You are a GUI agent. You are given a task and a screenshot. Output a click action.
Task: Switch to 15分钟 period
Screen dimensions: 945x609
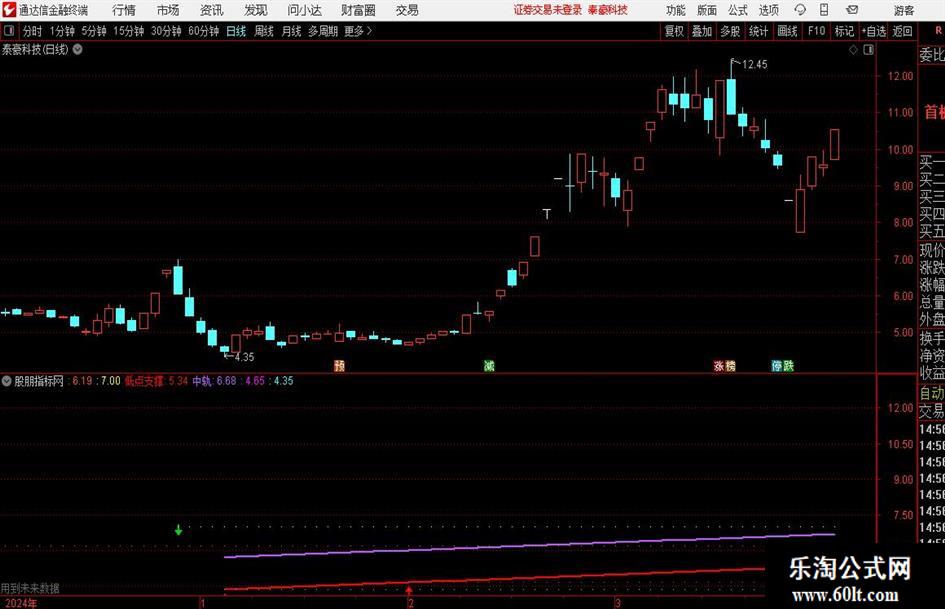coord(128,31)
